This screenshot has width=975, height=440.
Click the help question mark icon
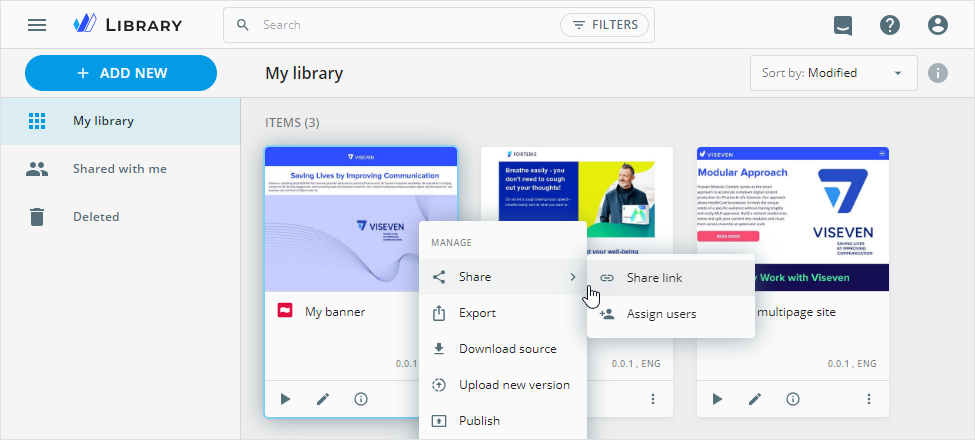point(890,25)
